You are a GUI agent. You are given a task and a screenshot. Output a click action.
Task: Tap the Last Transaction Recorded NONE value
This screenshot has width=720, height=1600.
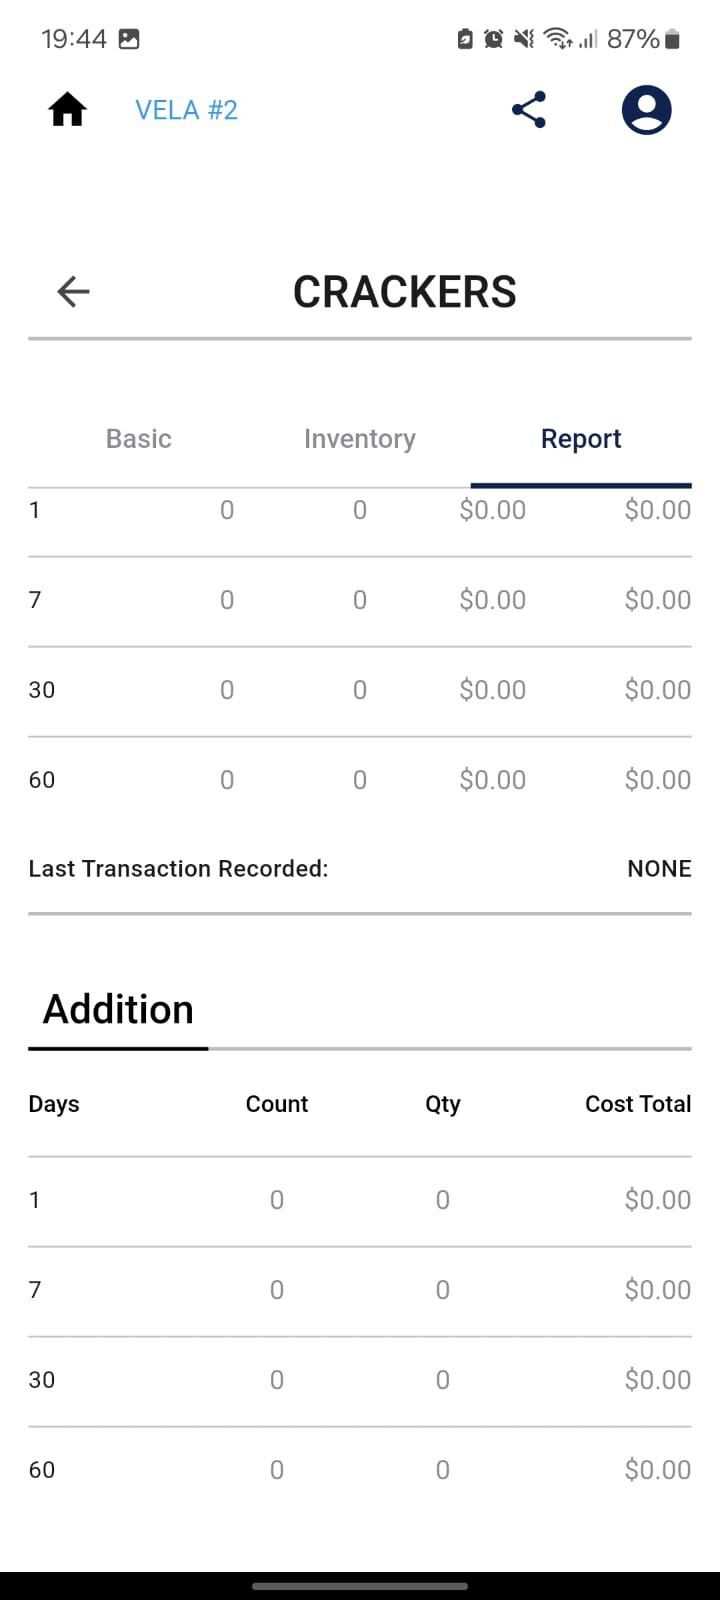pos(659,869)
